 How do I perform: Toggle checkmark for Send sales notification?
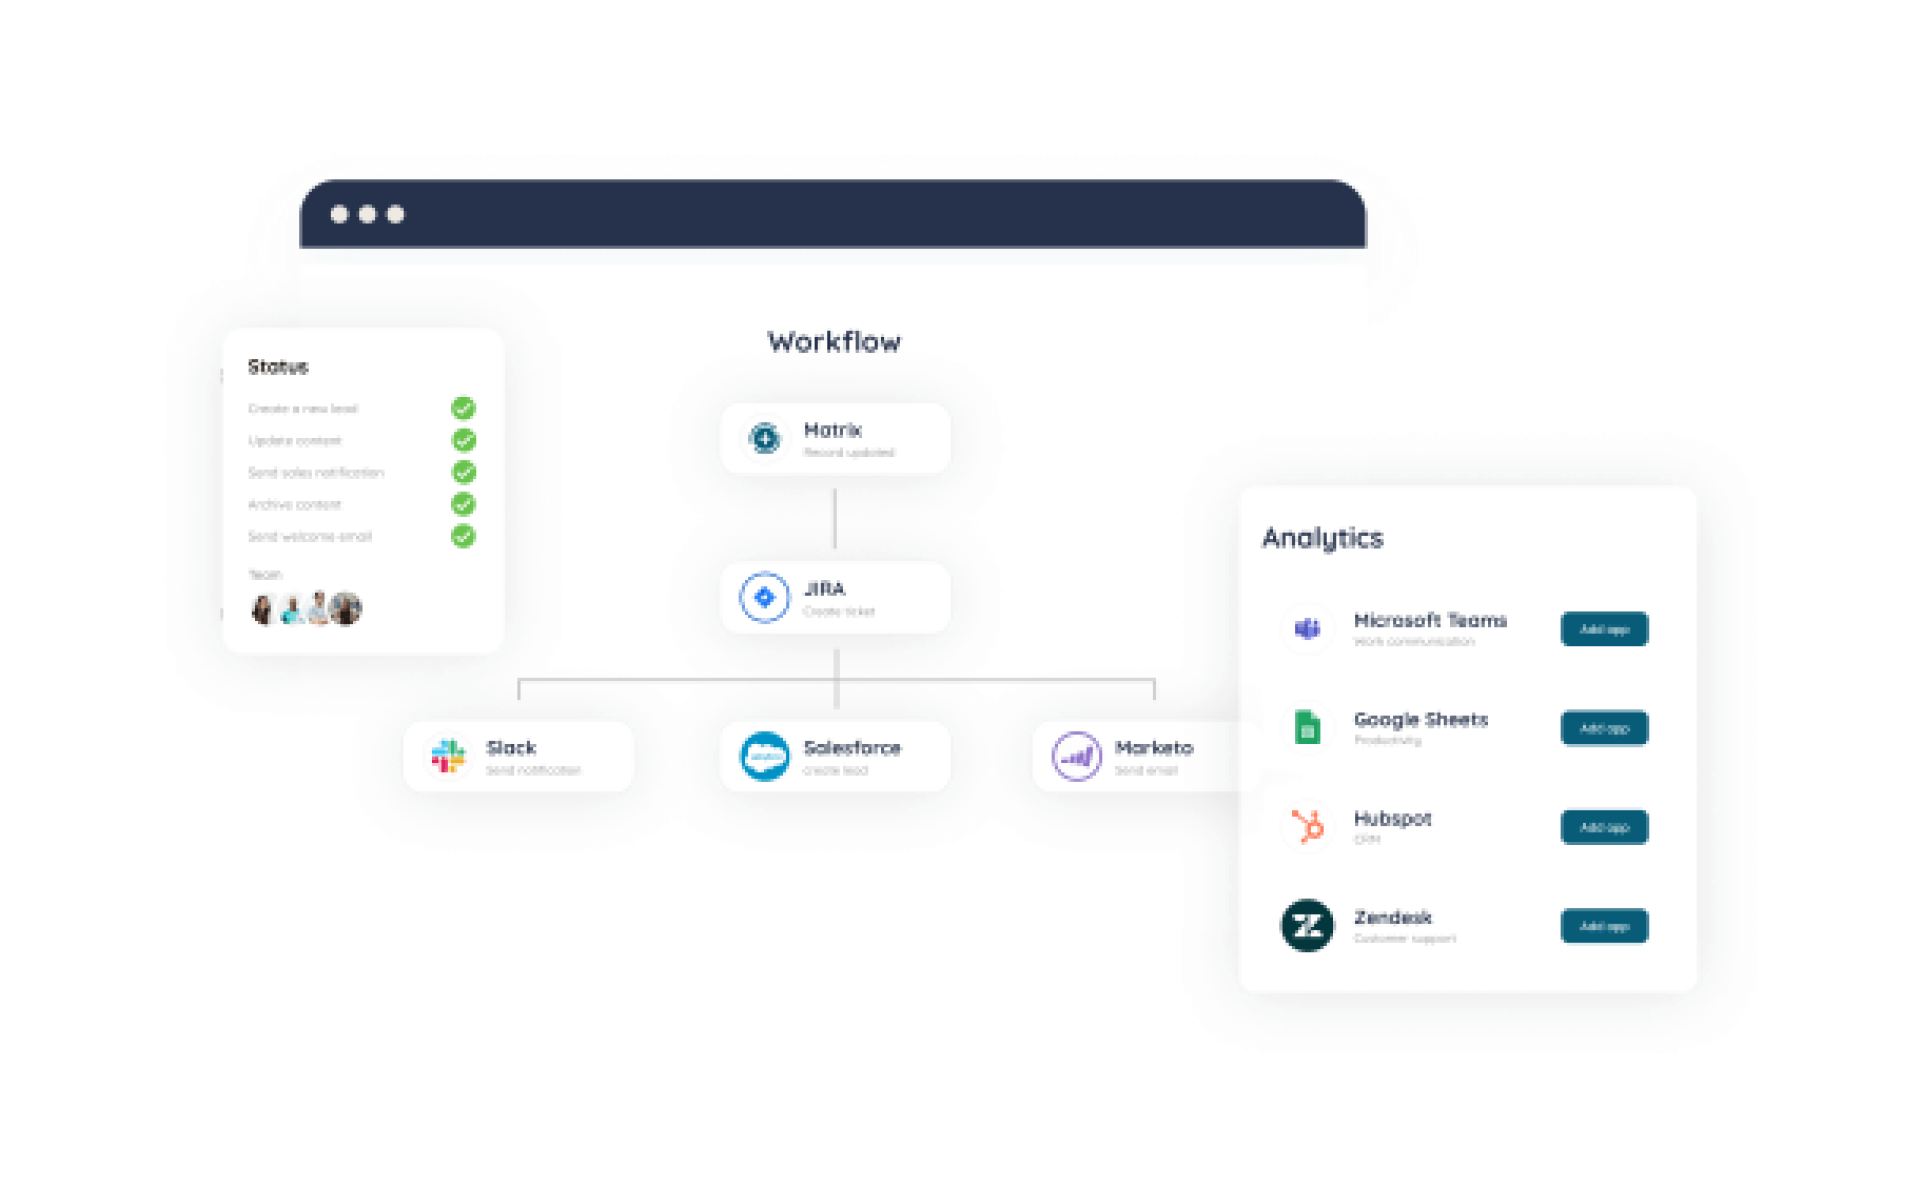click(x=463, y=472)
